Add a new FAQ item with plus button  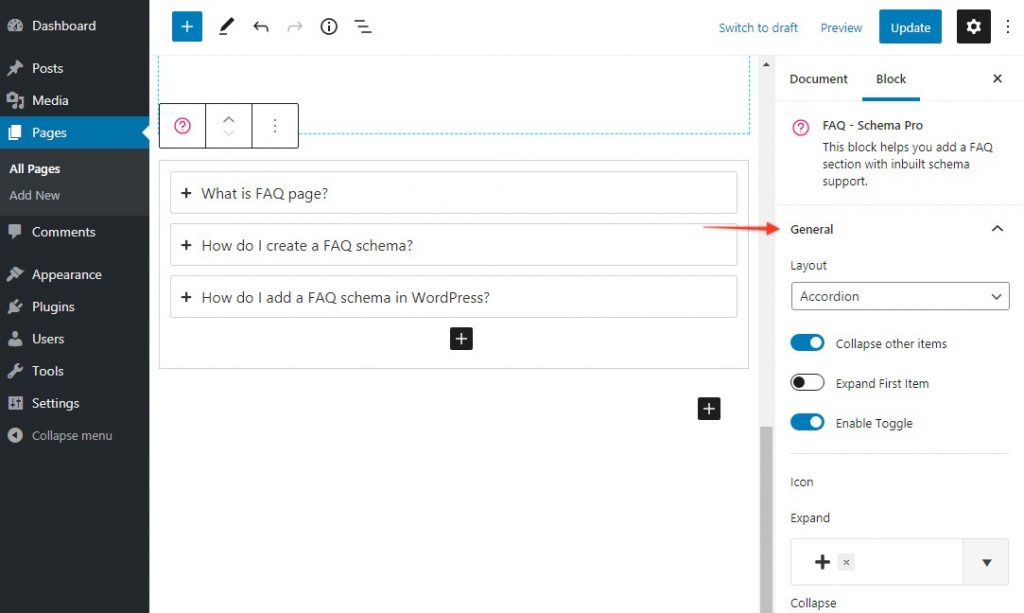[461, 339]
